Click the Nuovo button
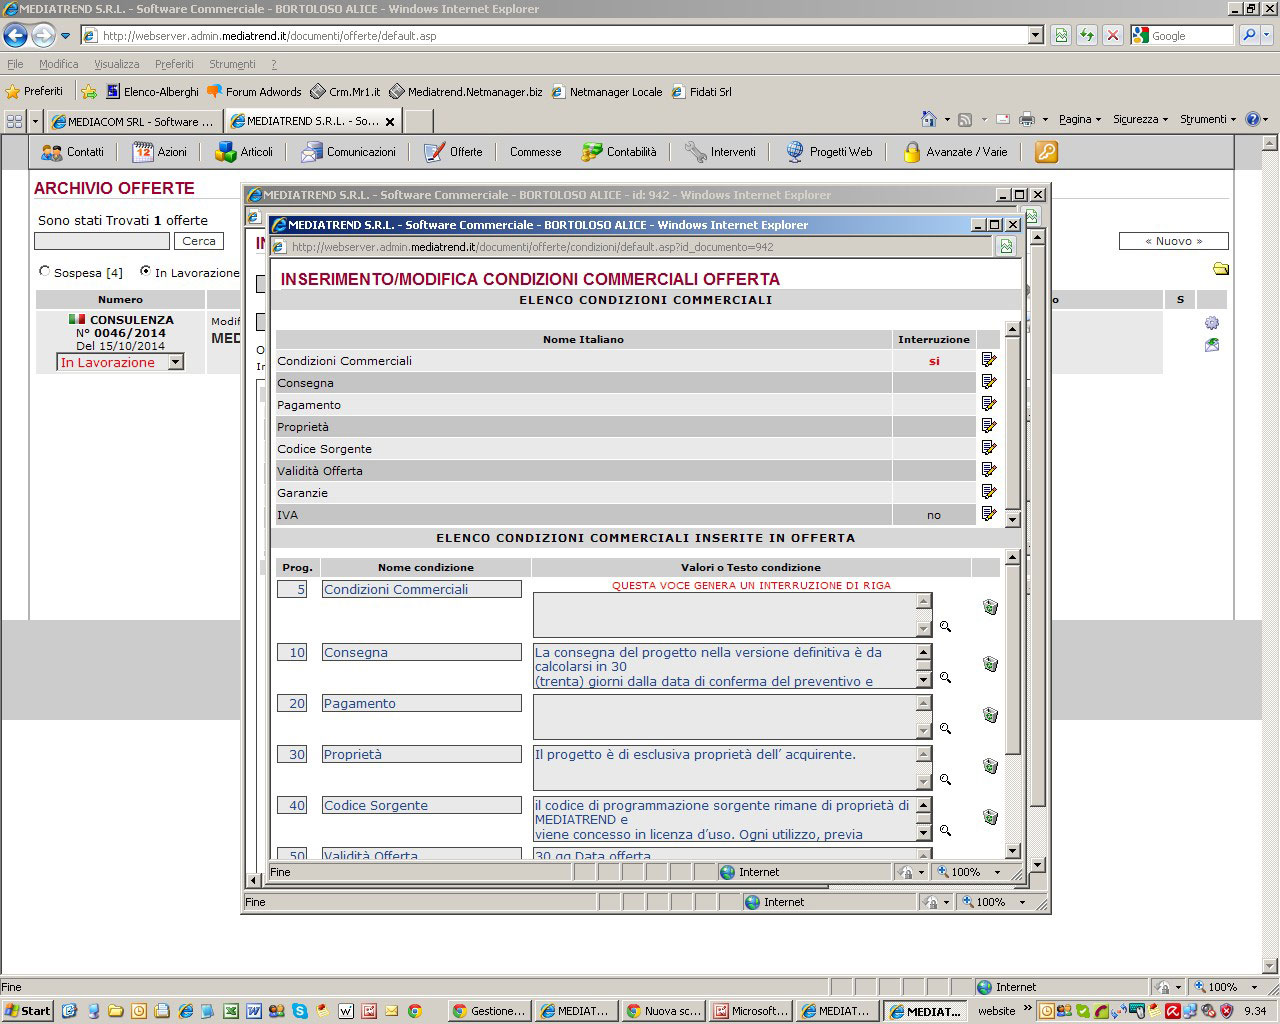Image resolution: width=1280 pixels, height=1024 pixels. click(x=1173, y=241)
